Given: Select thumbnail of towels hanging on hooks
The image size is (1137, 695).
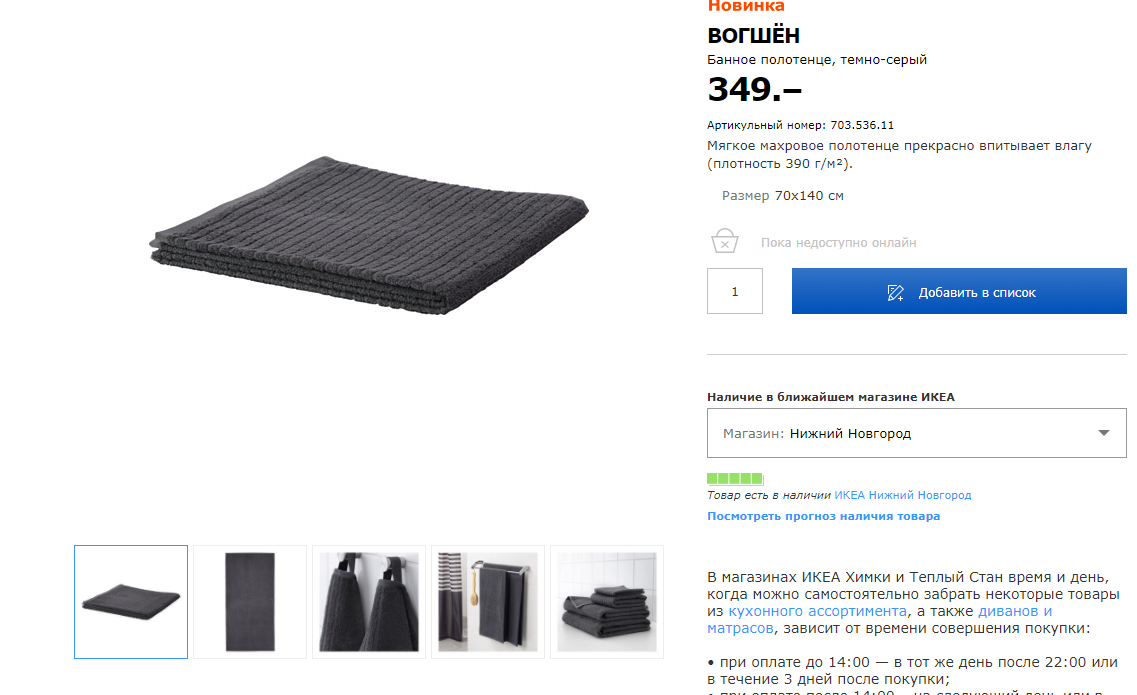Looking at the screenshot, I should (368, 602).
